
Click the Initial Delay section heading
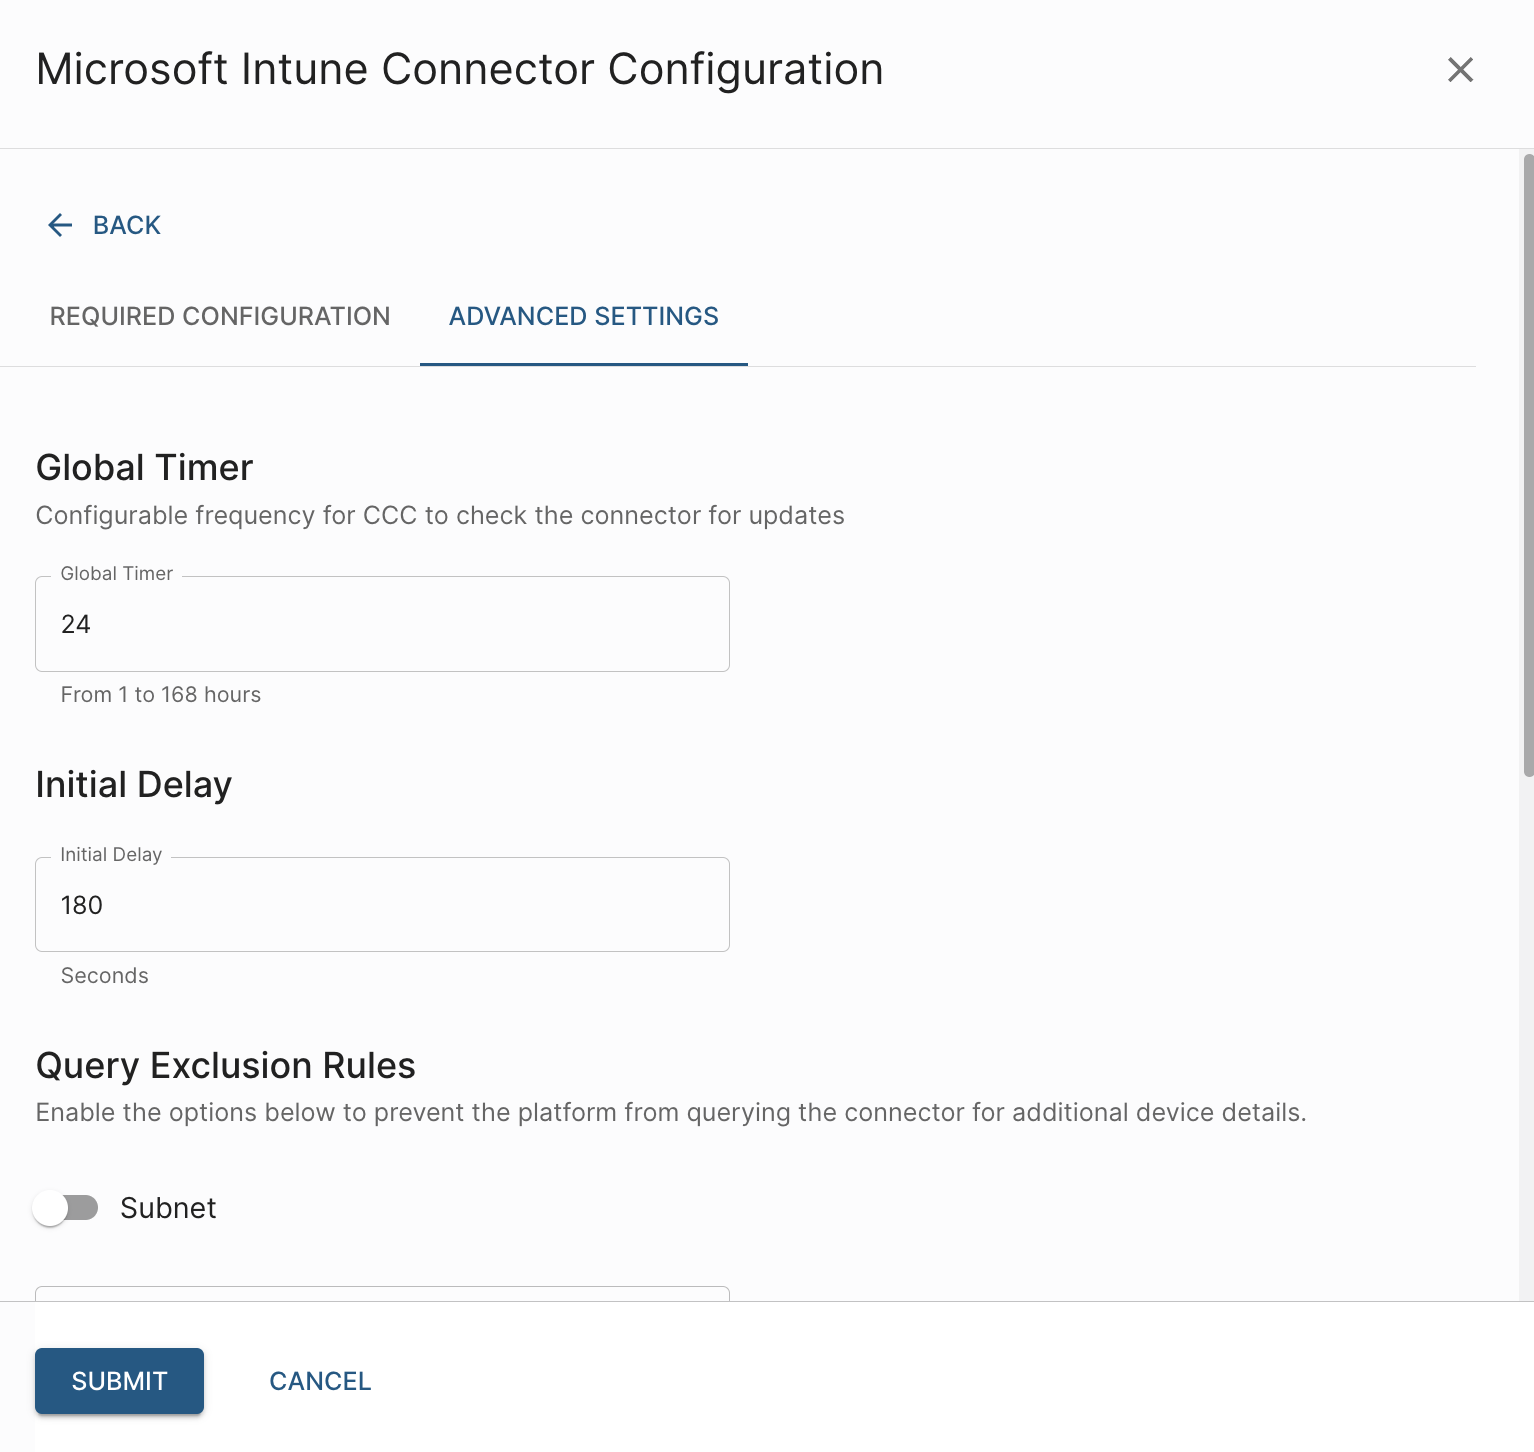[134, 785]
